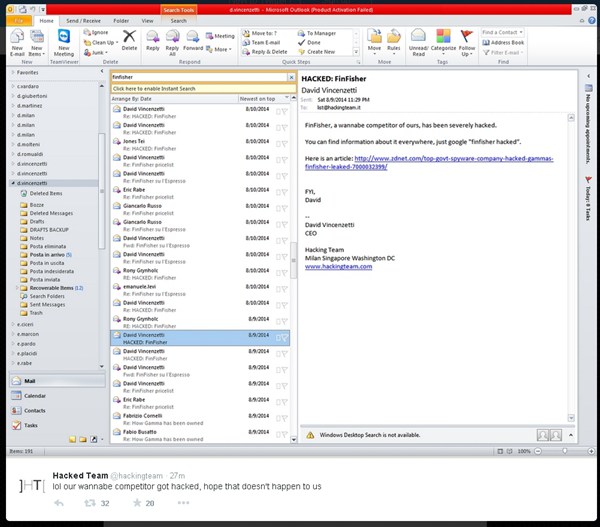Select Eric Rabe 8/9/2014 pricelist message
This screenshot has width=600, height=527.
click(x=200, y=403)
